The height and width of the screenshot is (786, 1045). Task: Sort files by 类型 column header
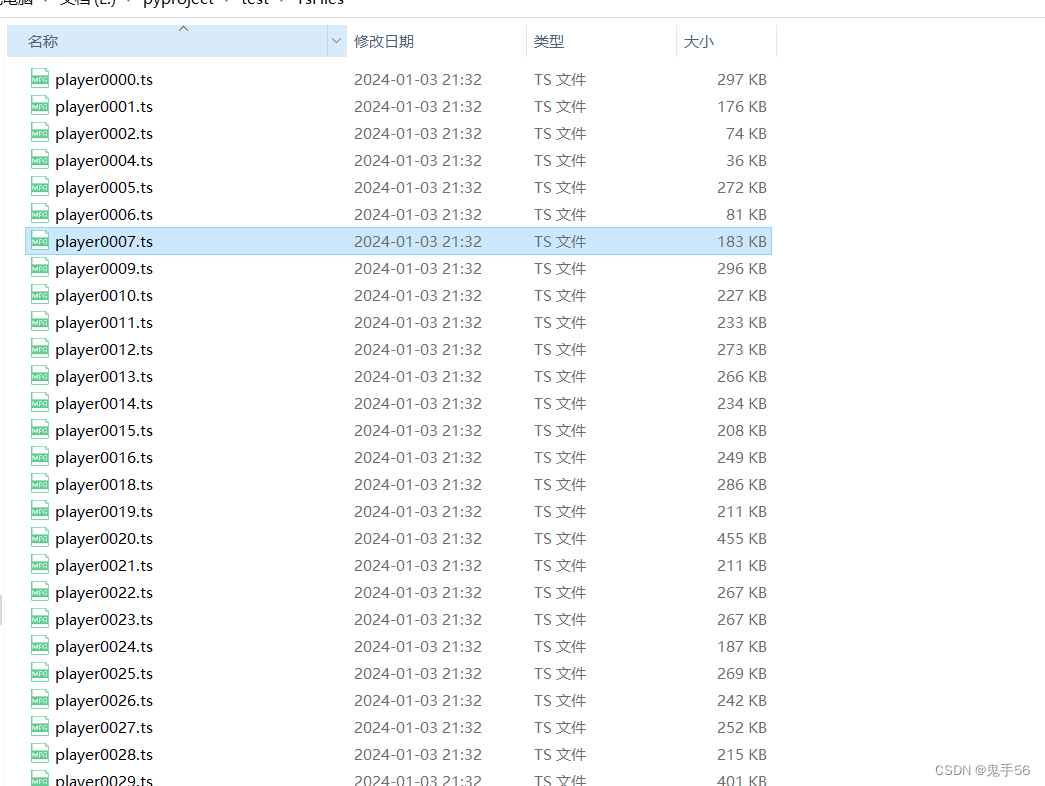coord(601,41)
